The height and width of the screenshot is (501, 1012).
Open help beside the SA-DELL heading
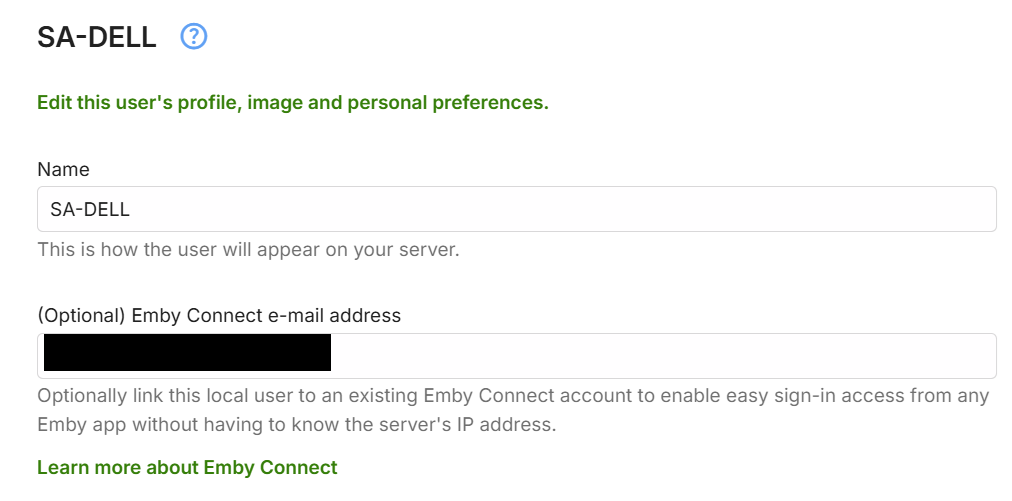point(194,38)
